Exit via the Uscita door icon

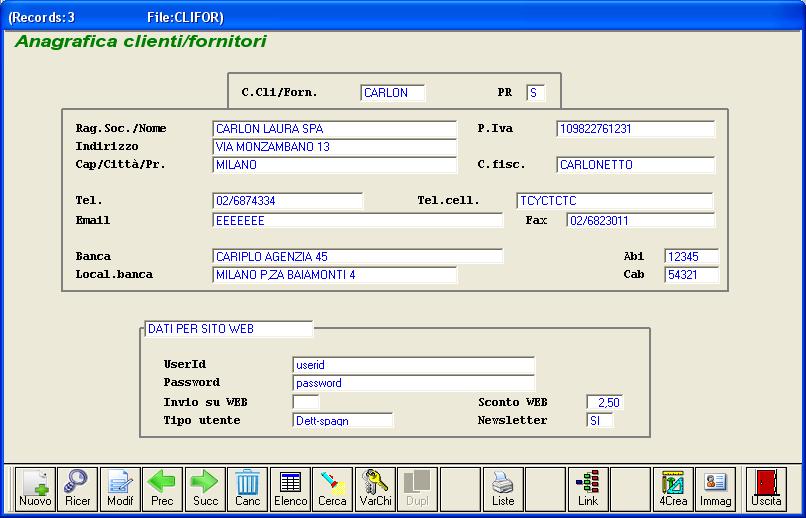[766, 489]
